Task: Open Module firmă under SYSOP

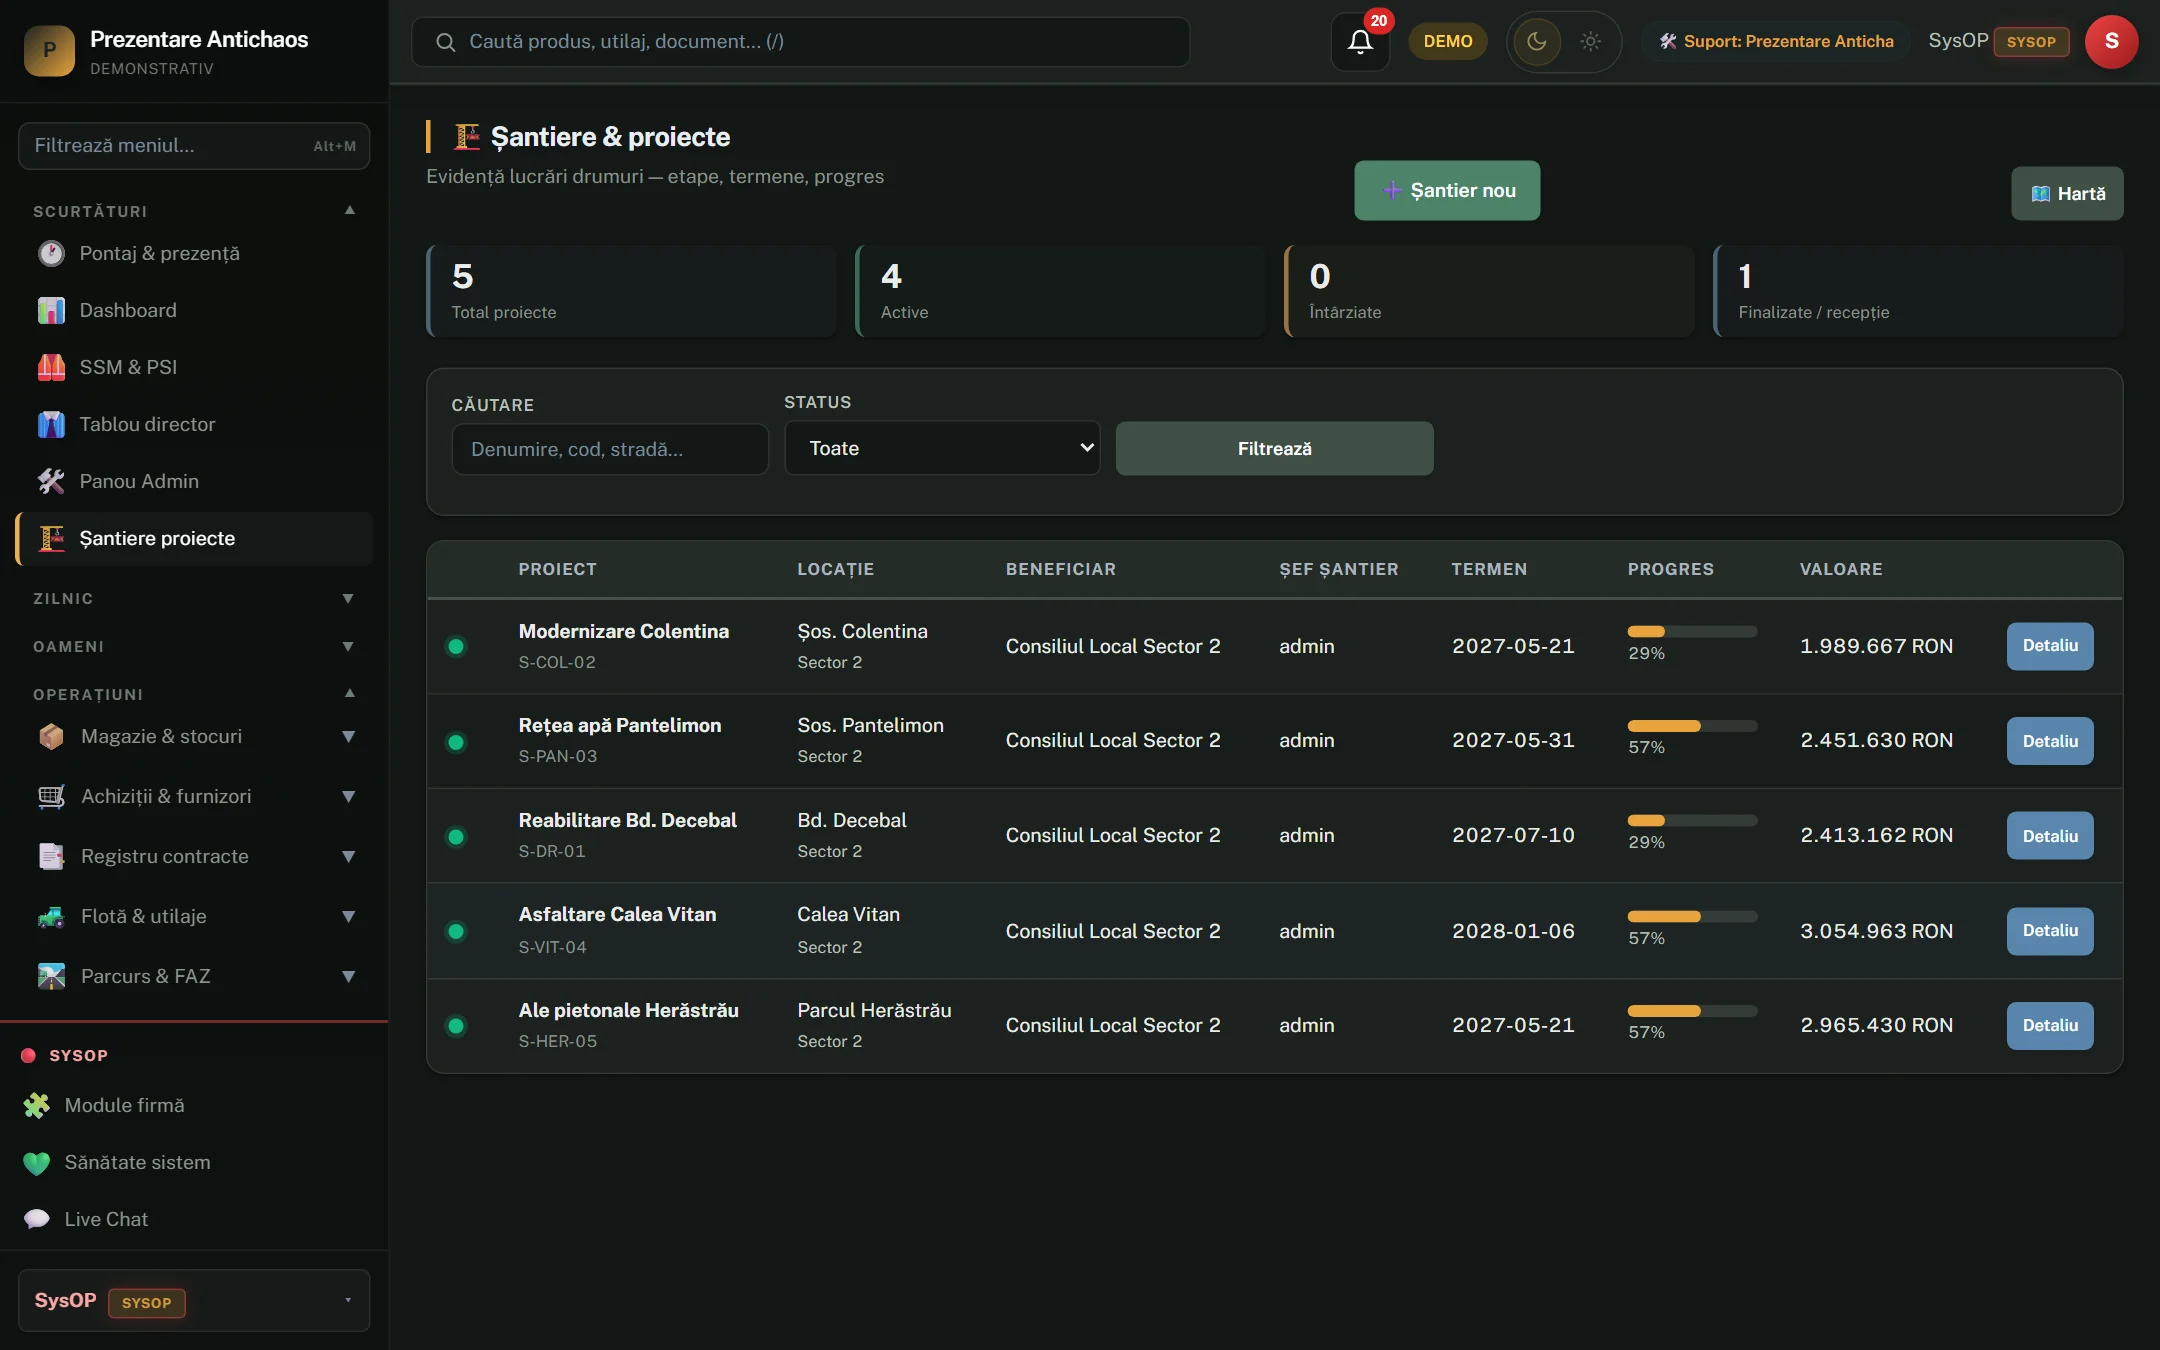Action: tap(194, 1106)
